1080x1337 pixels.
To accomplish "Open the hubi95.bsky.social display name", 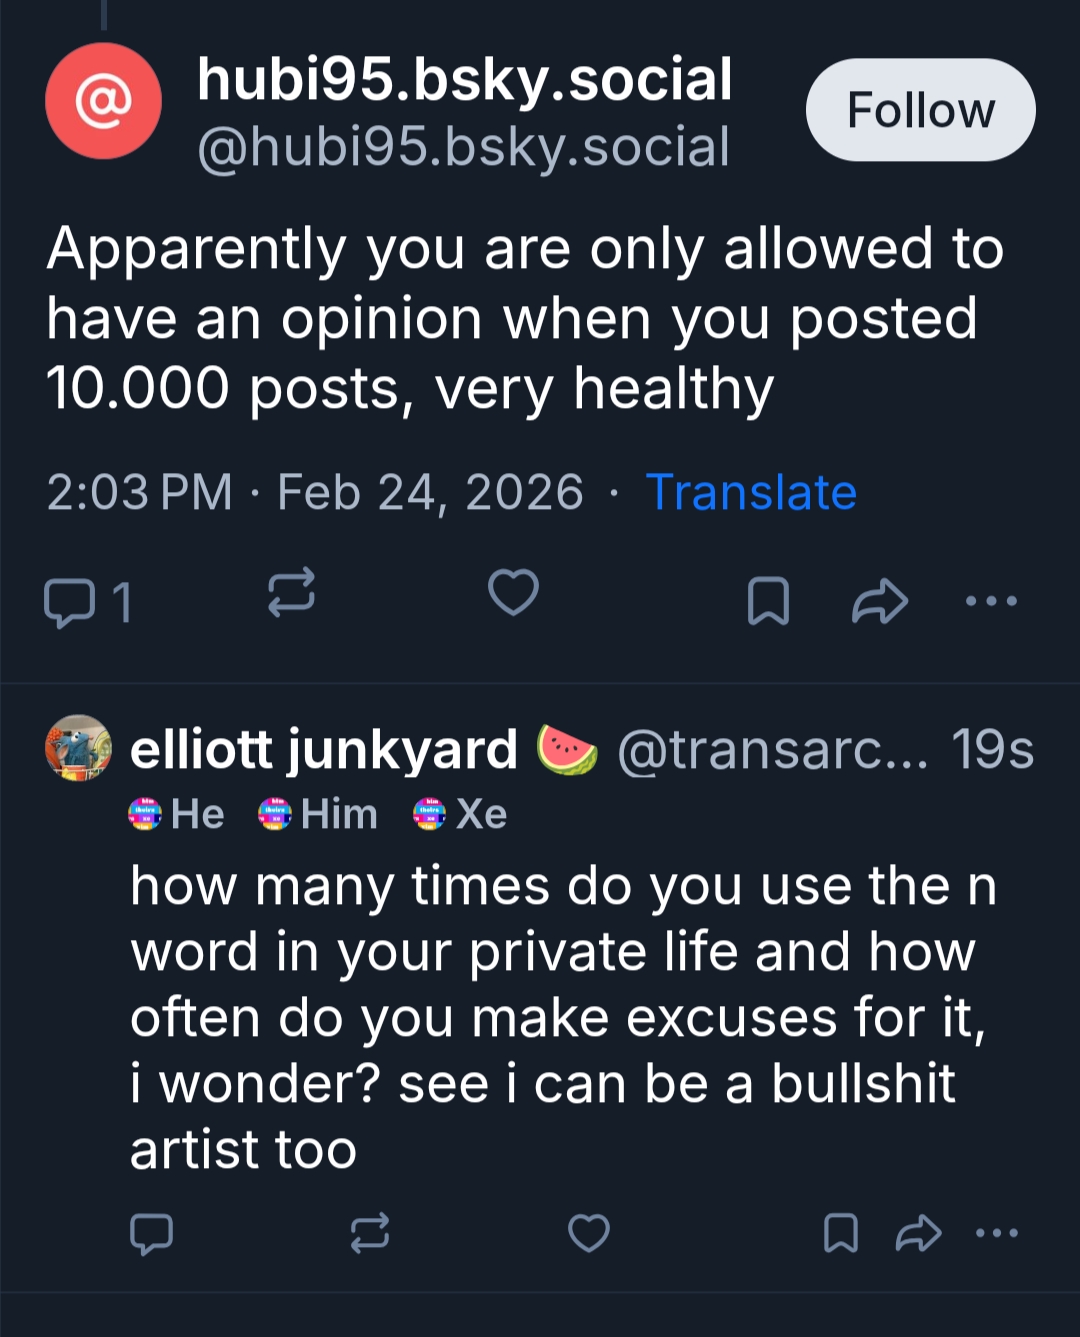I will click(x=465, y=80).
